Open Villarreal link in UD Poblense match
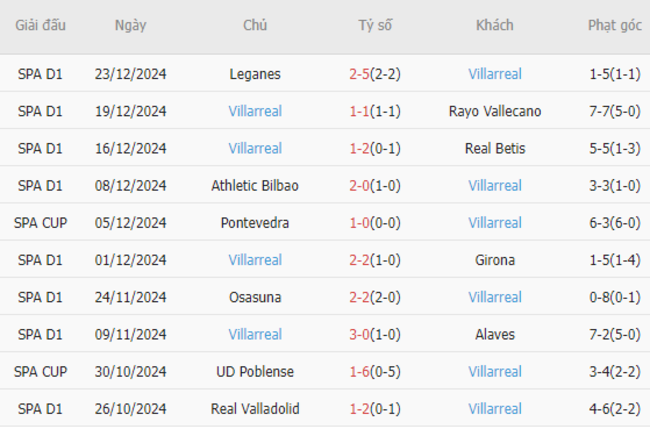 495,372
